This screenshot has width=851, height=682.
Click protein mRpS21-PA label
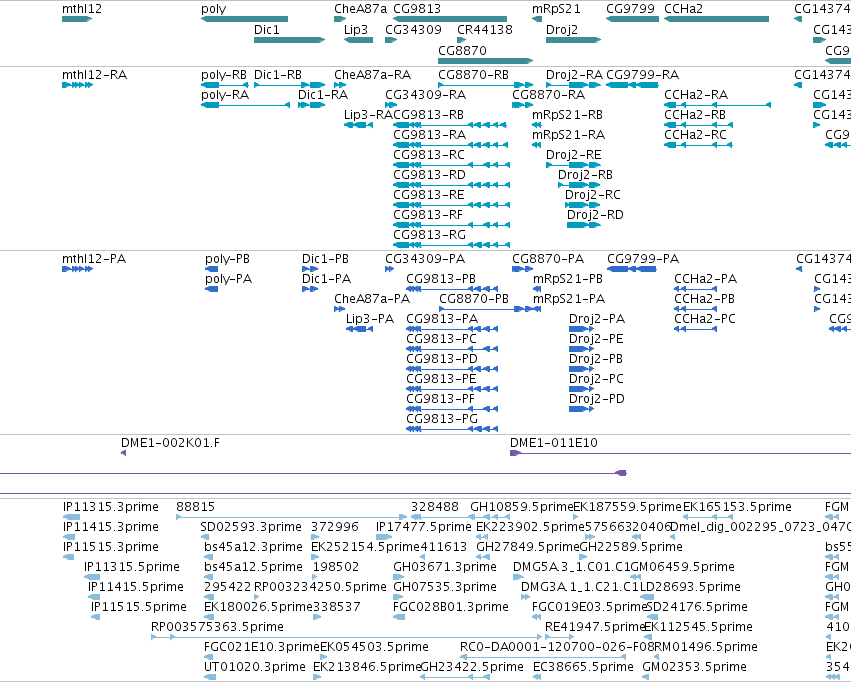[569, 299]
